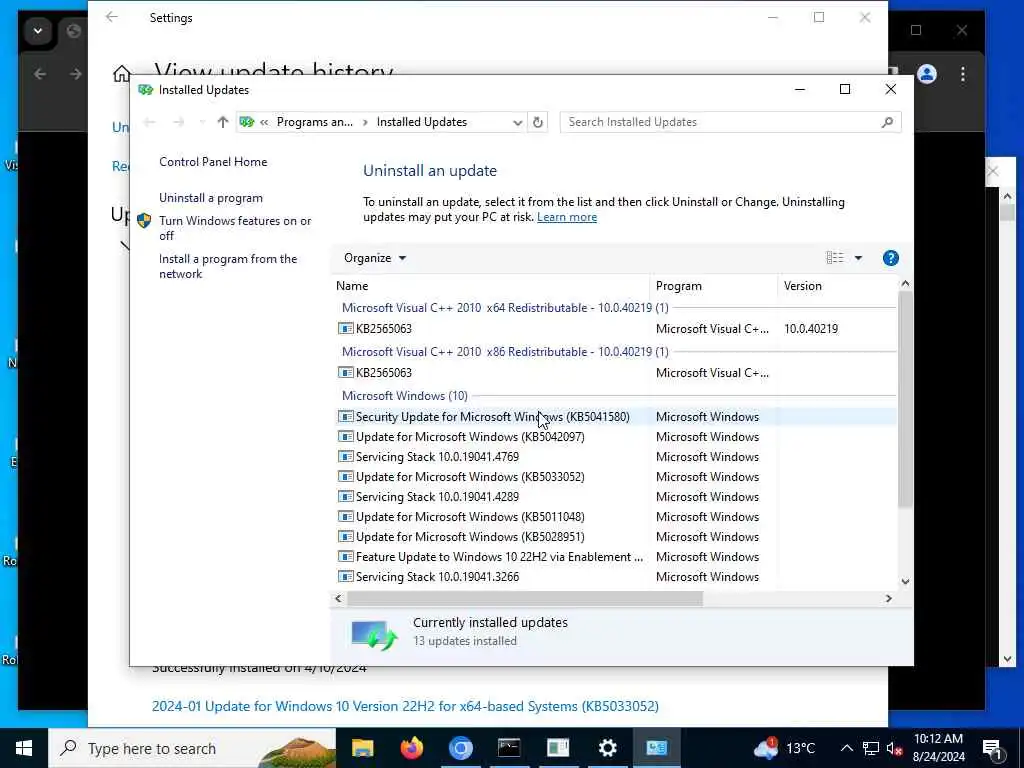Collapse Visual C++ 2010 x86 group
Viewport: 1024px width, 768px height.
[x=505, y=351]
